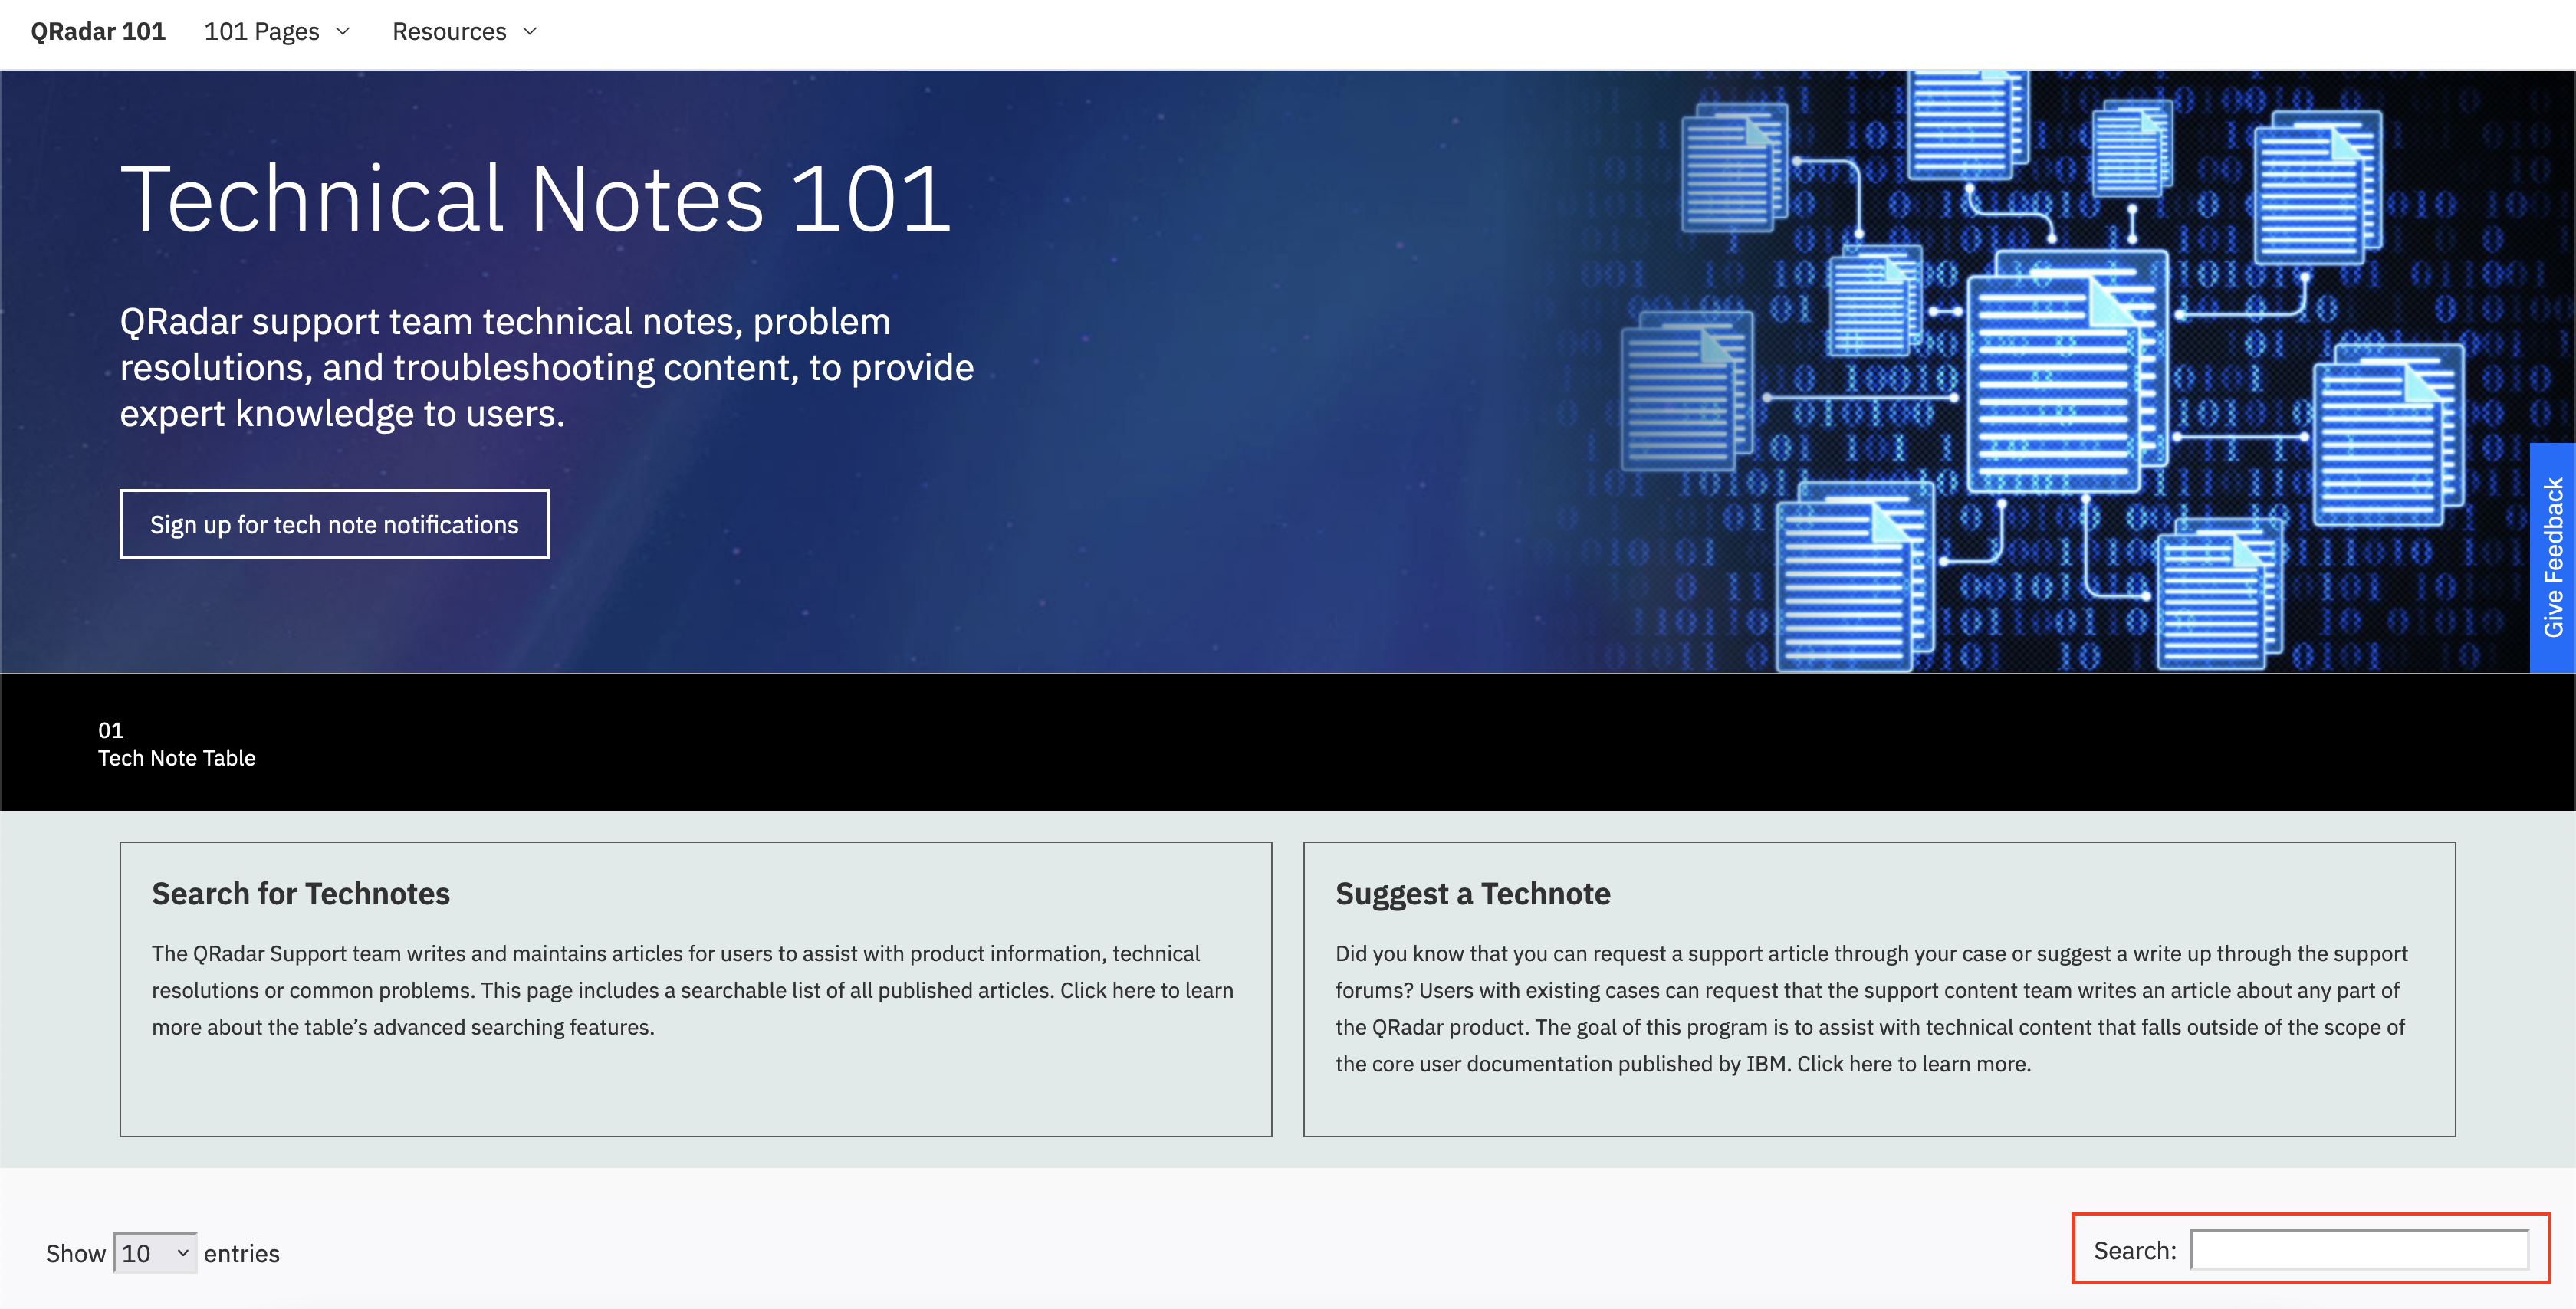
Task: Select the Search for Technotes card
Action: tap(695, 989)
